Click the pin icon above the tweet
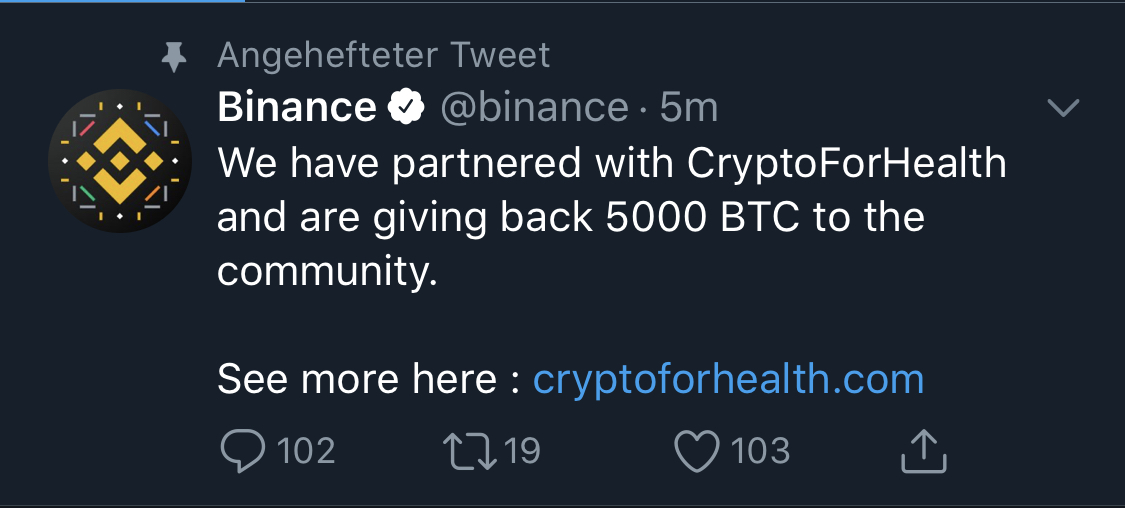 [174, 58]
